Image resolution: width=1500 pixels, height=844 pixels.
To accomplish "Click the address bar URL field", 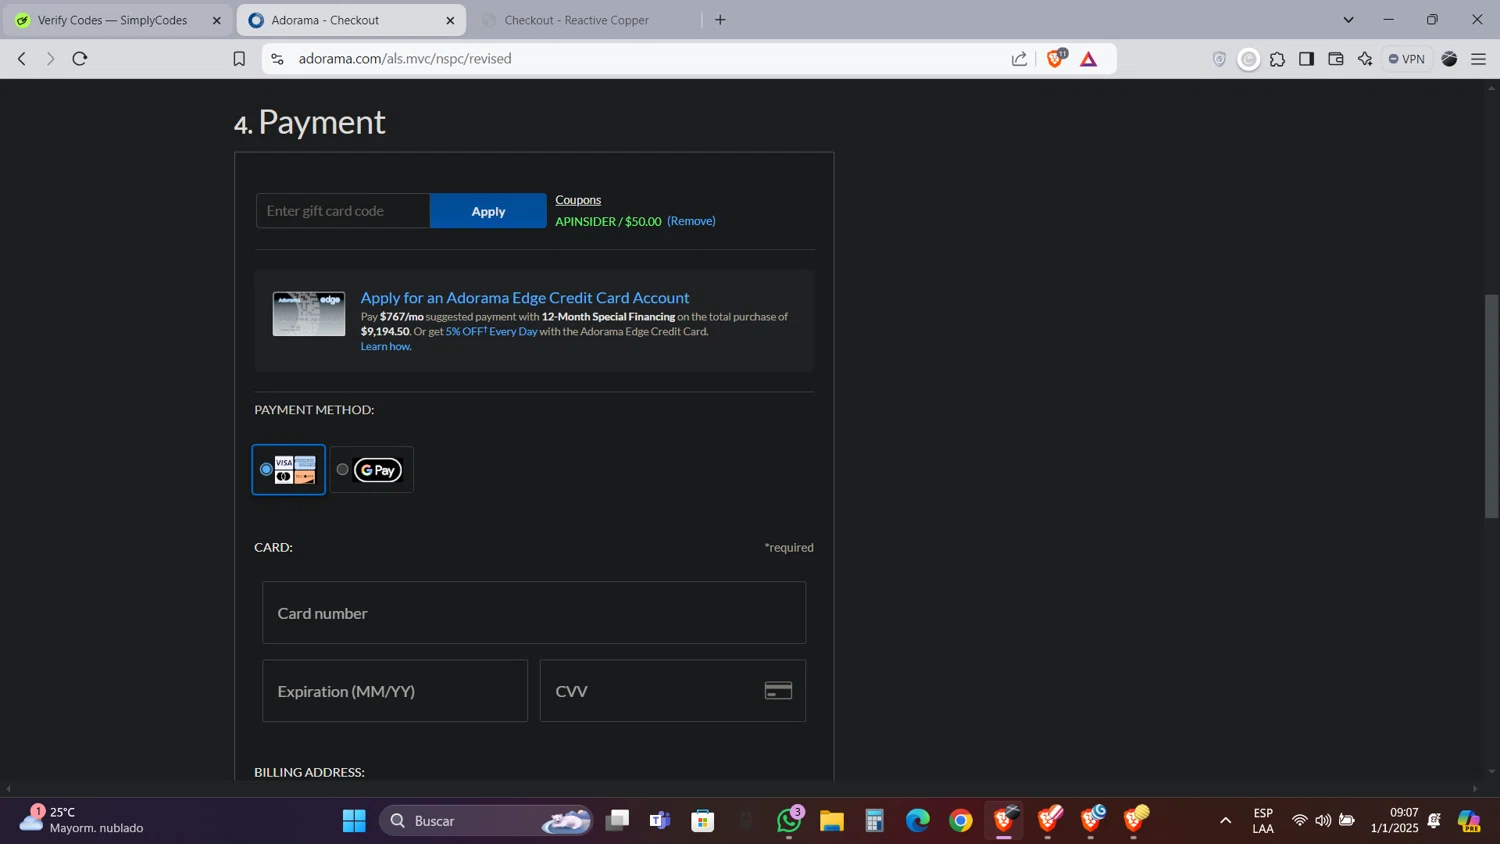I will (640, 59).
